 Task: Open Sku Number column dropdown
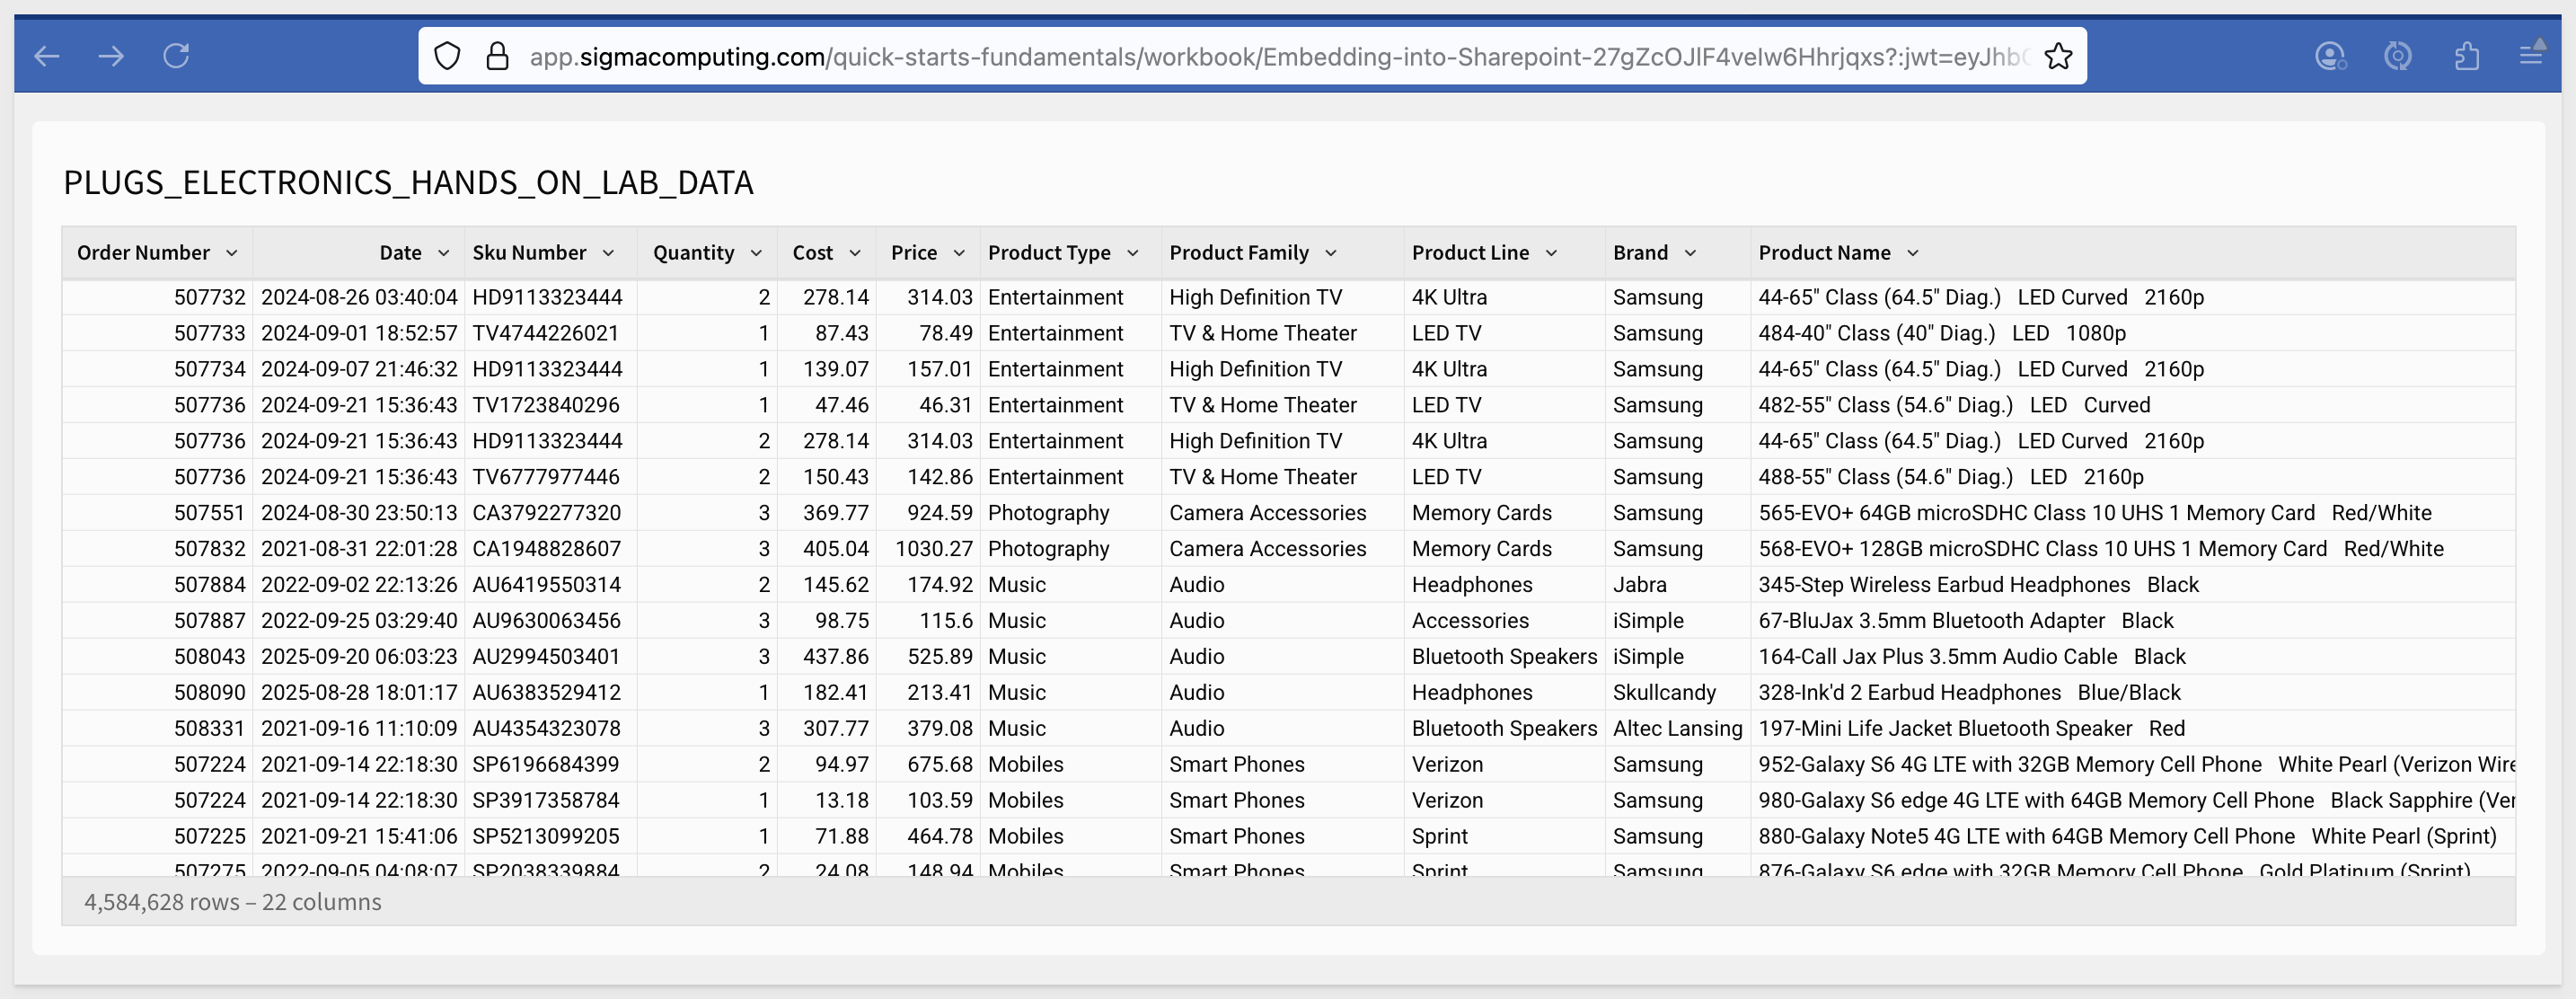coord(608,253)
